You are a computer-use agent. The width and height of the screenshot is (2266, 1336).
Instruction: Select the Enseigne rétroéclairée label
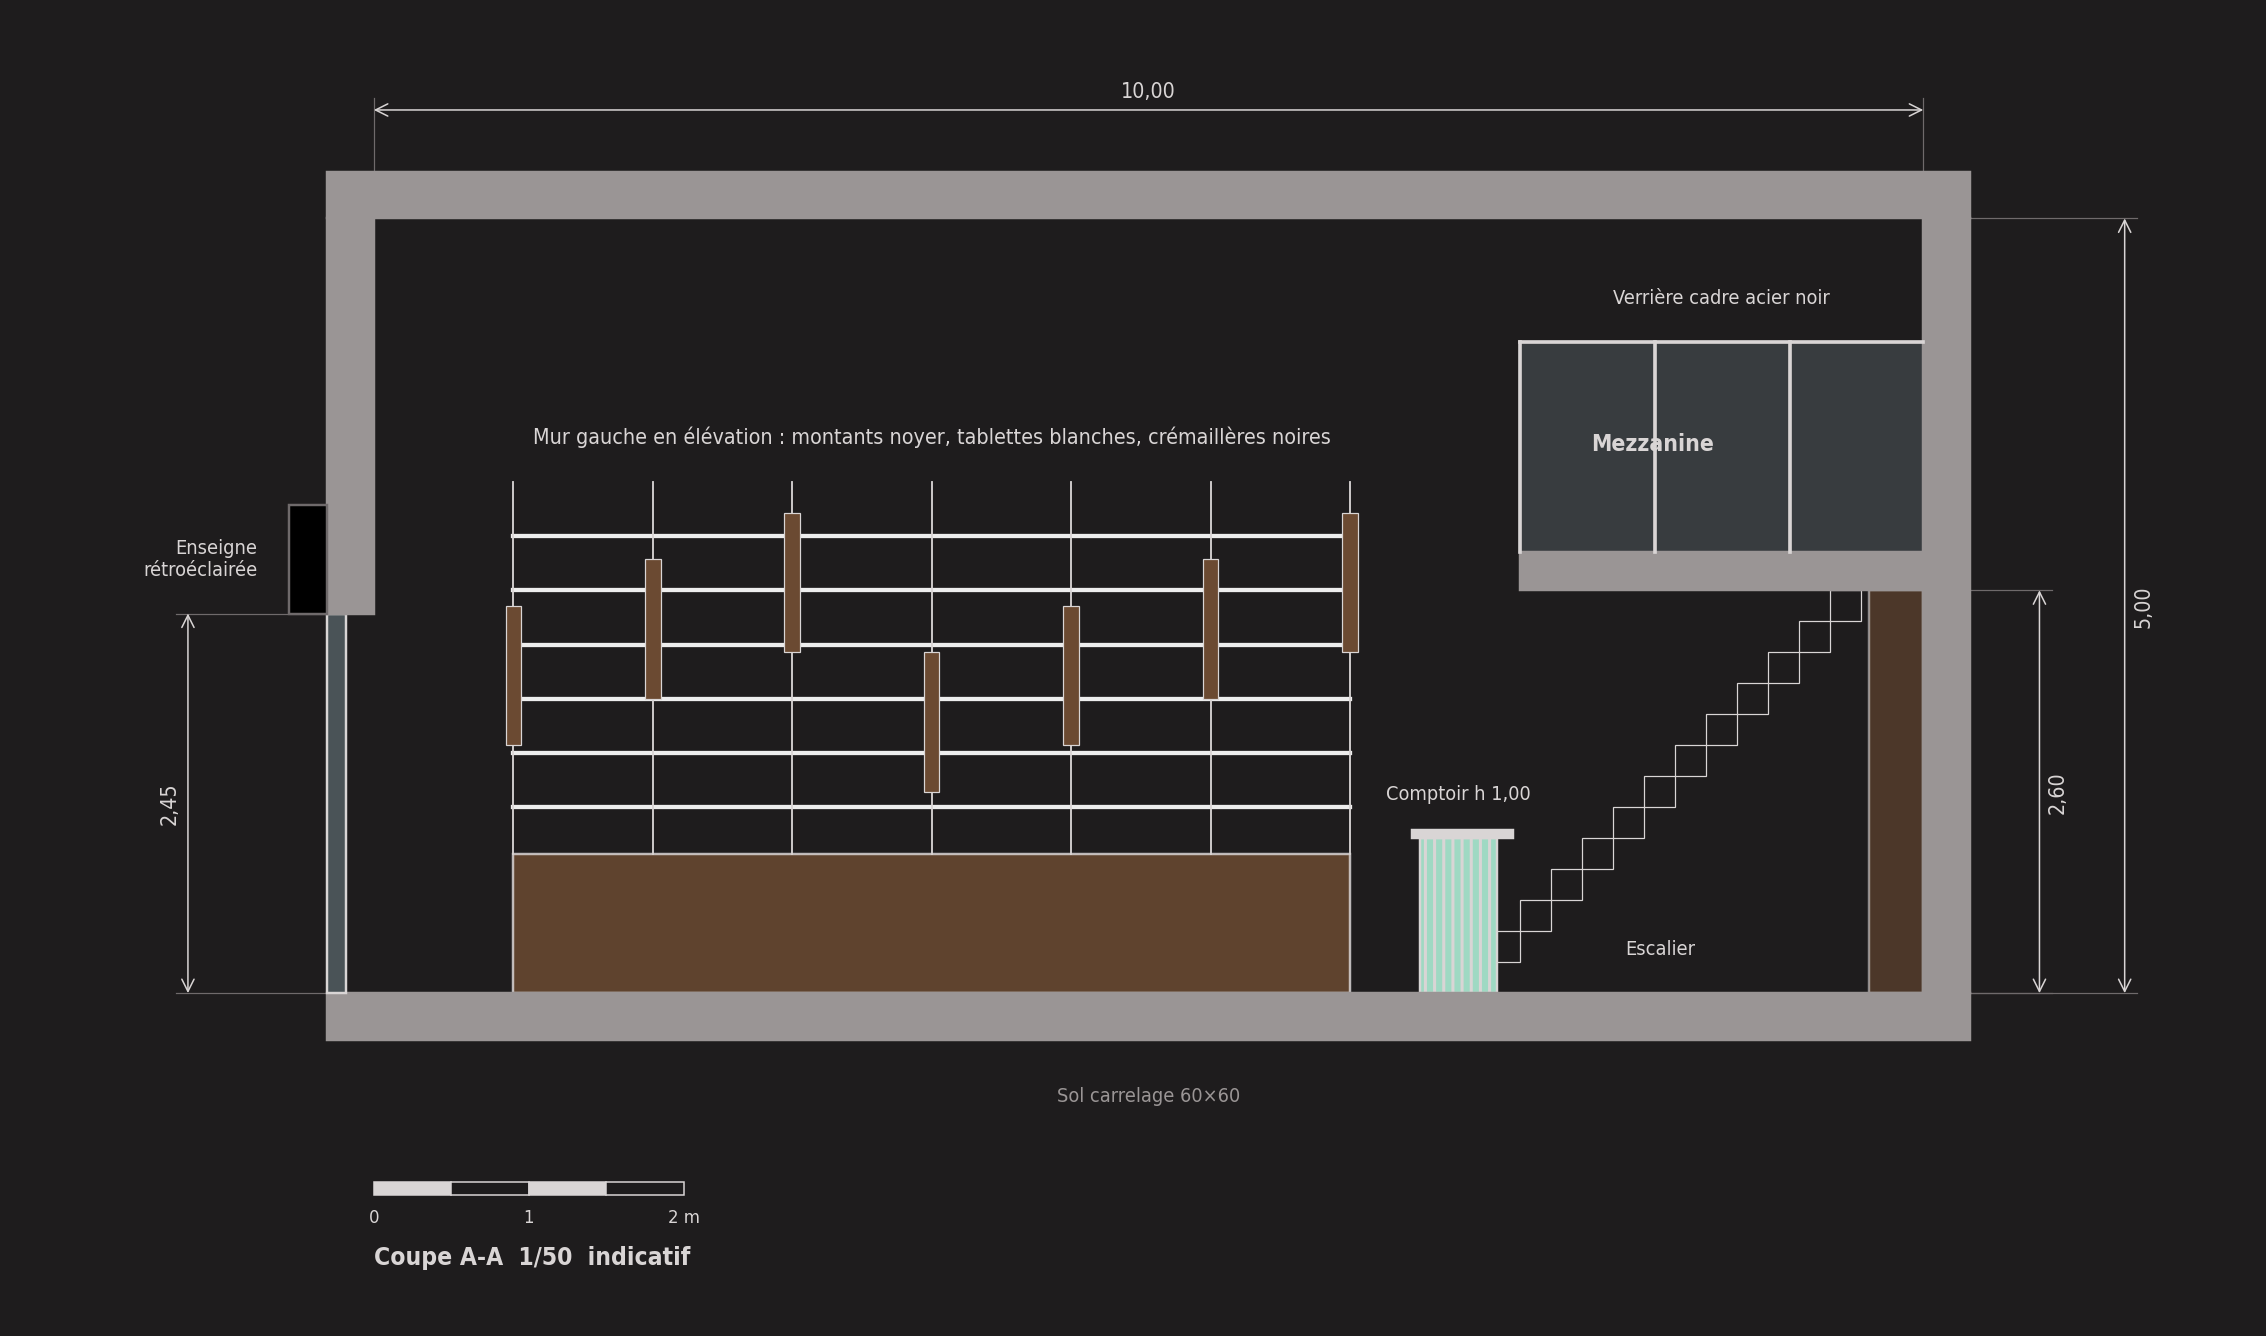(x=200, y=559)
